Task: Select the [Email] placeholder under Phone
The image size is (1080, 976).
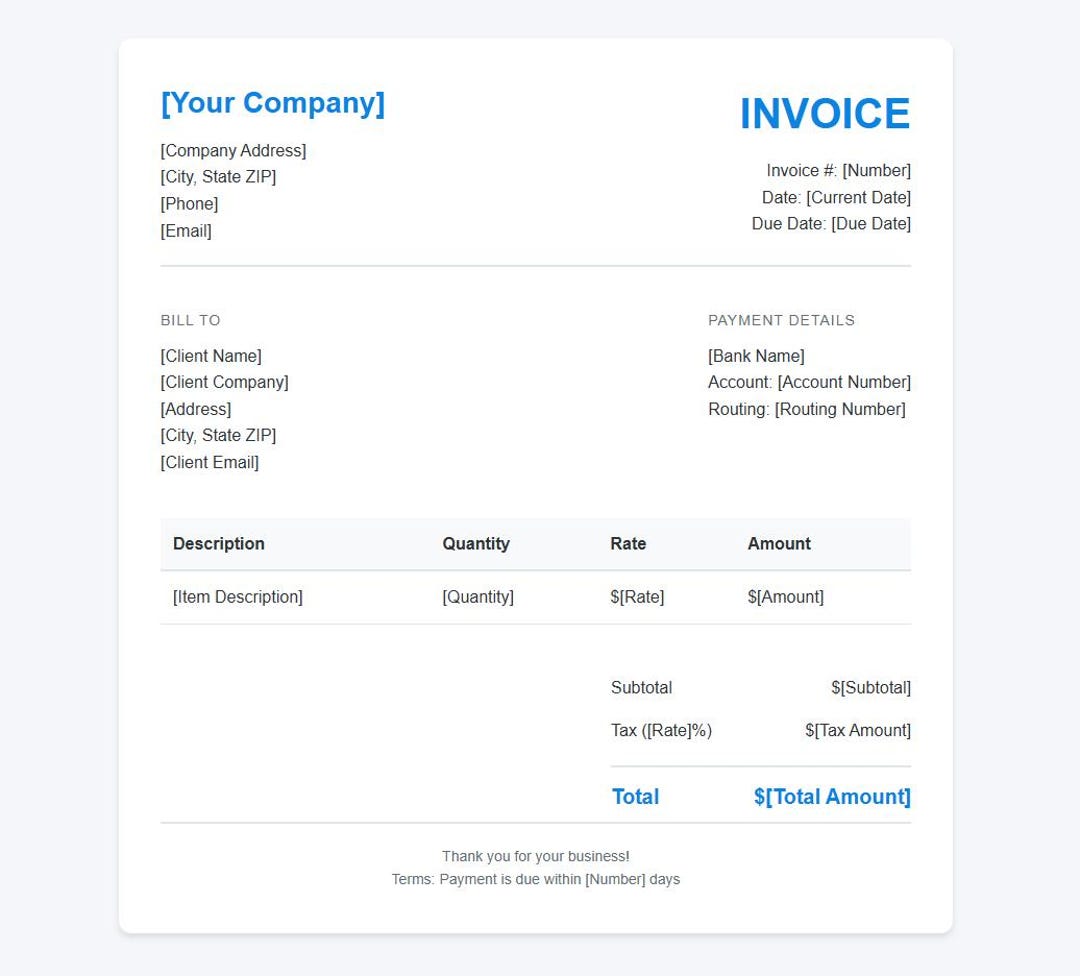Action: 186,230
